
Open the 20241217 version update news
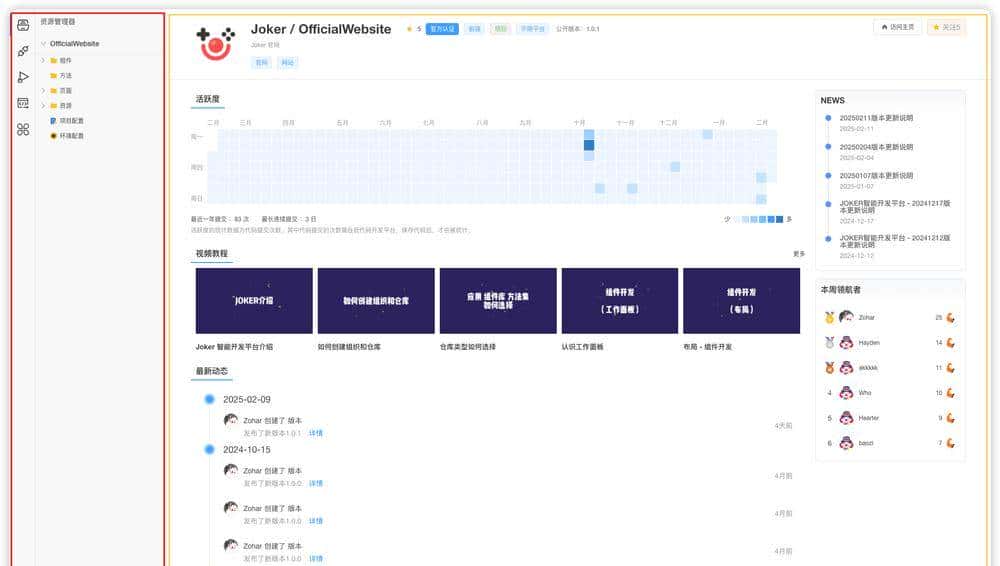(x=894, y=207)
